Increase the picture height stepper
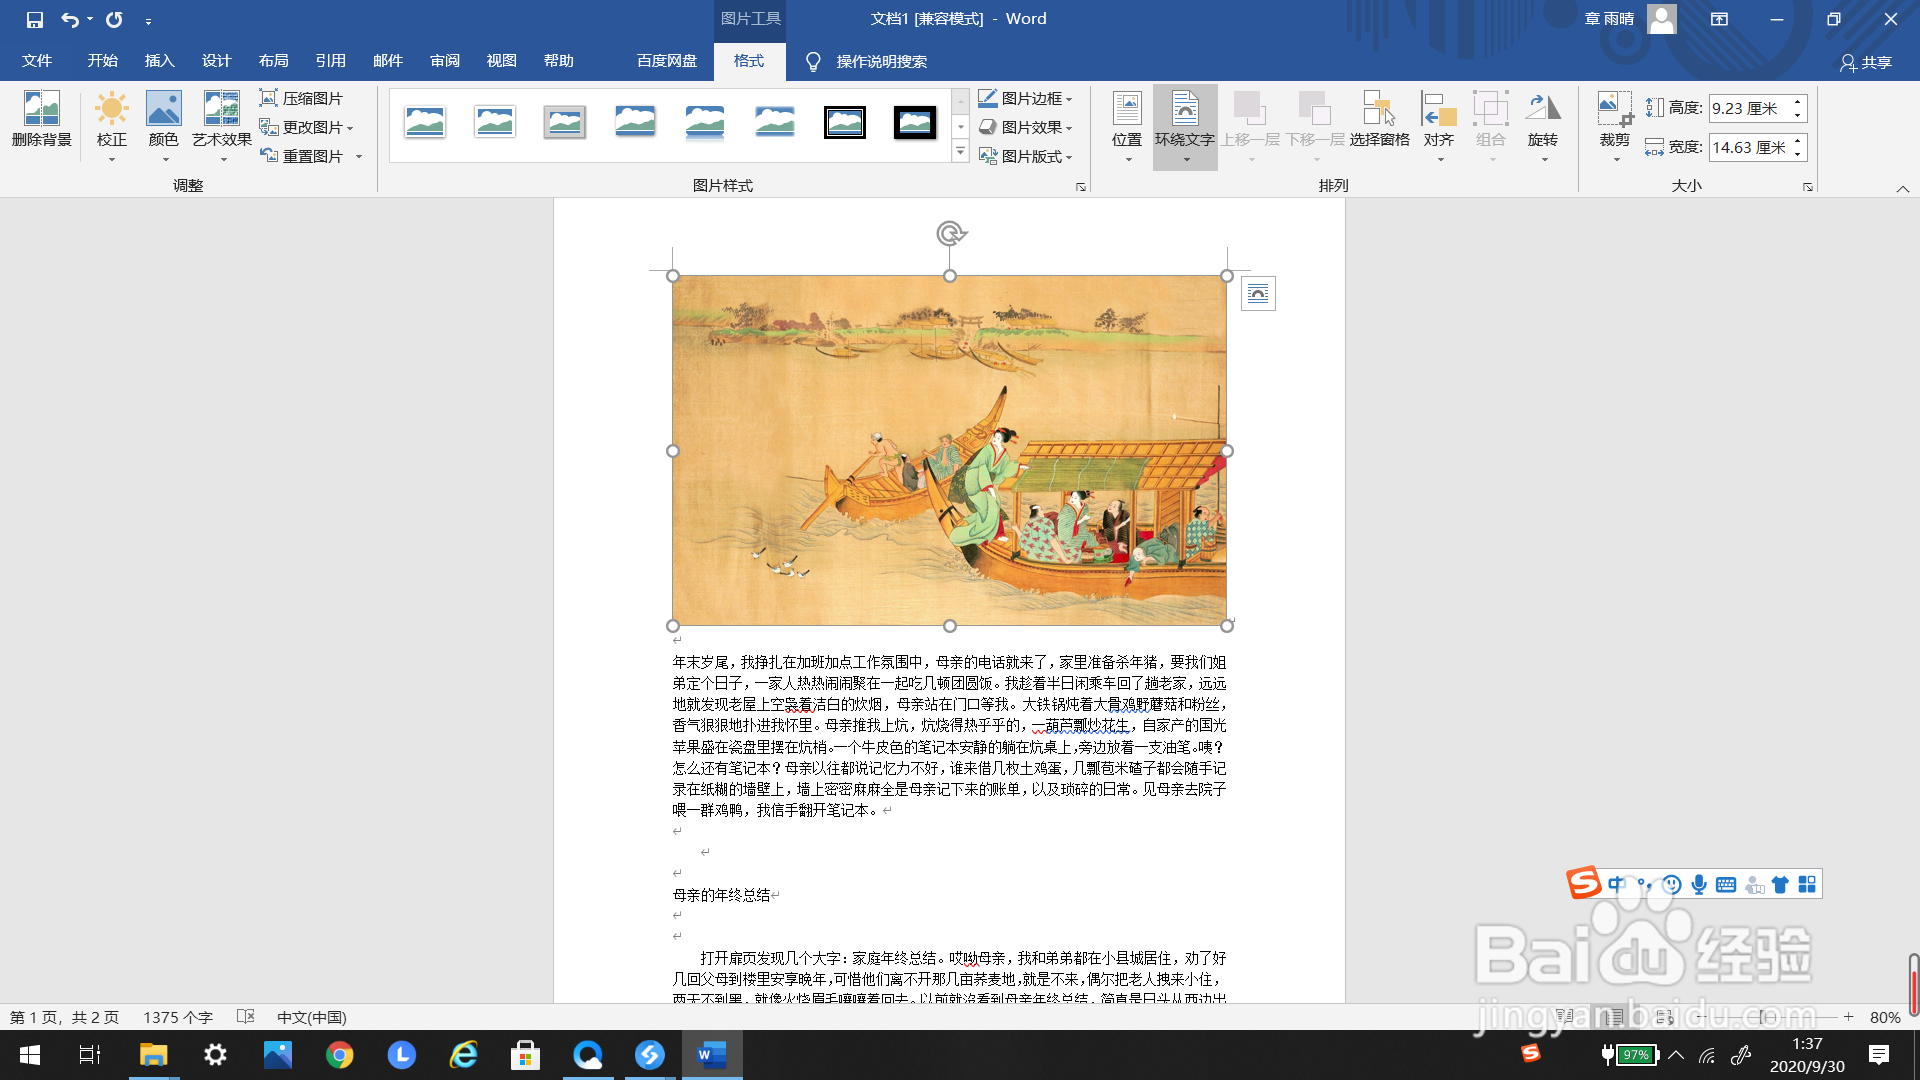Viewport: 1920px width, 1080px height. (1798, 102)
